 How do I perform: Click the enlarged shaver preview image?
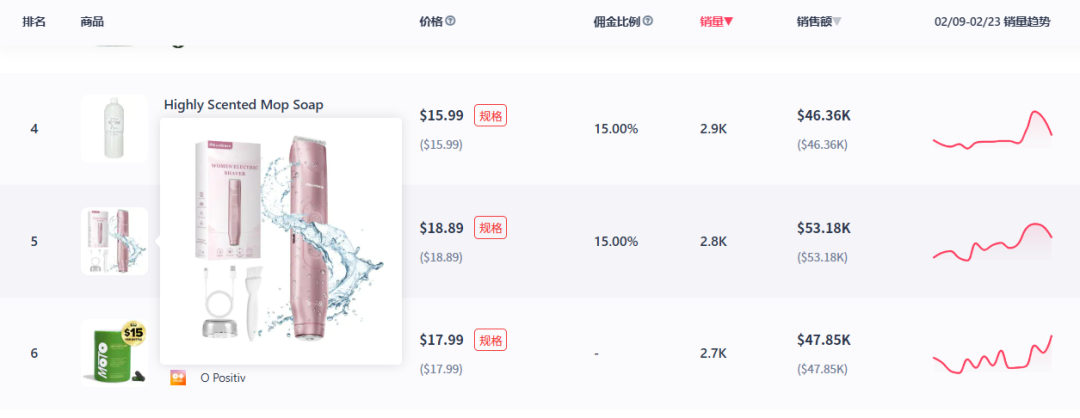coord(281,241)
